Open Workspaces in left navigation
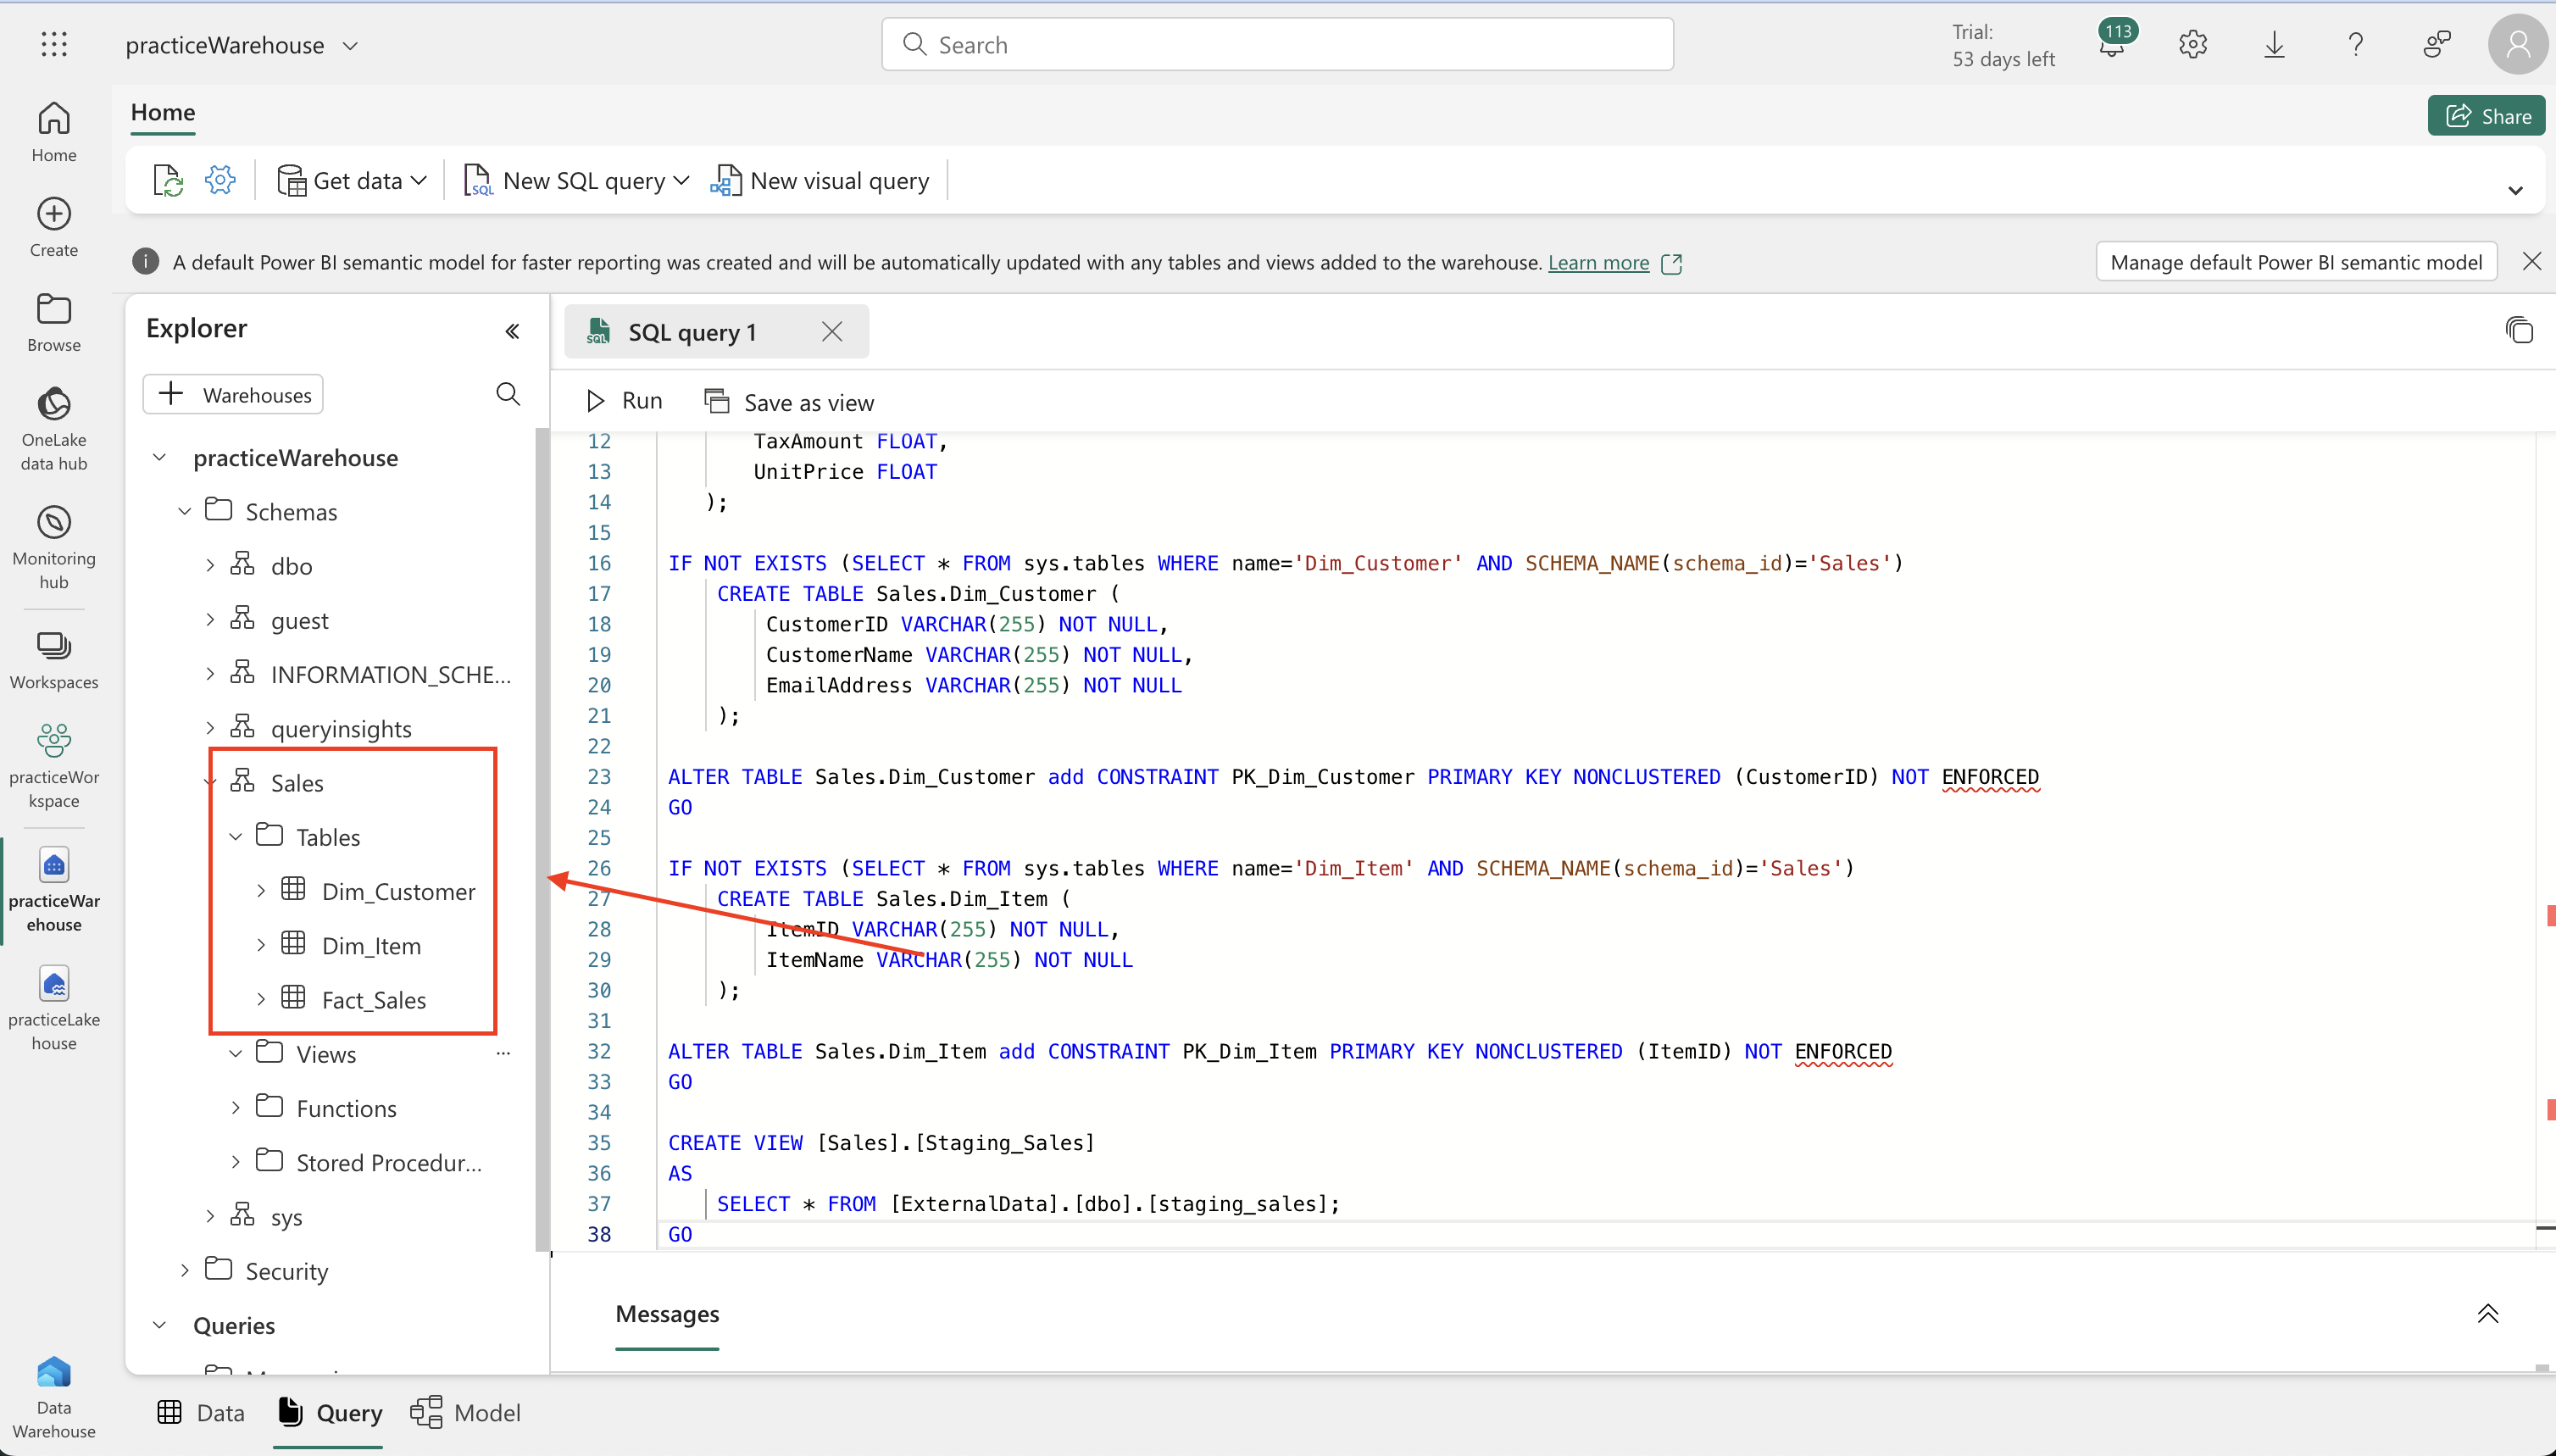Viewport: 2556px width, 1456px height. (54, 660)
